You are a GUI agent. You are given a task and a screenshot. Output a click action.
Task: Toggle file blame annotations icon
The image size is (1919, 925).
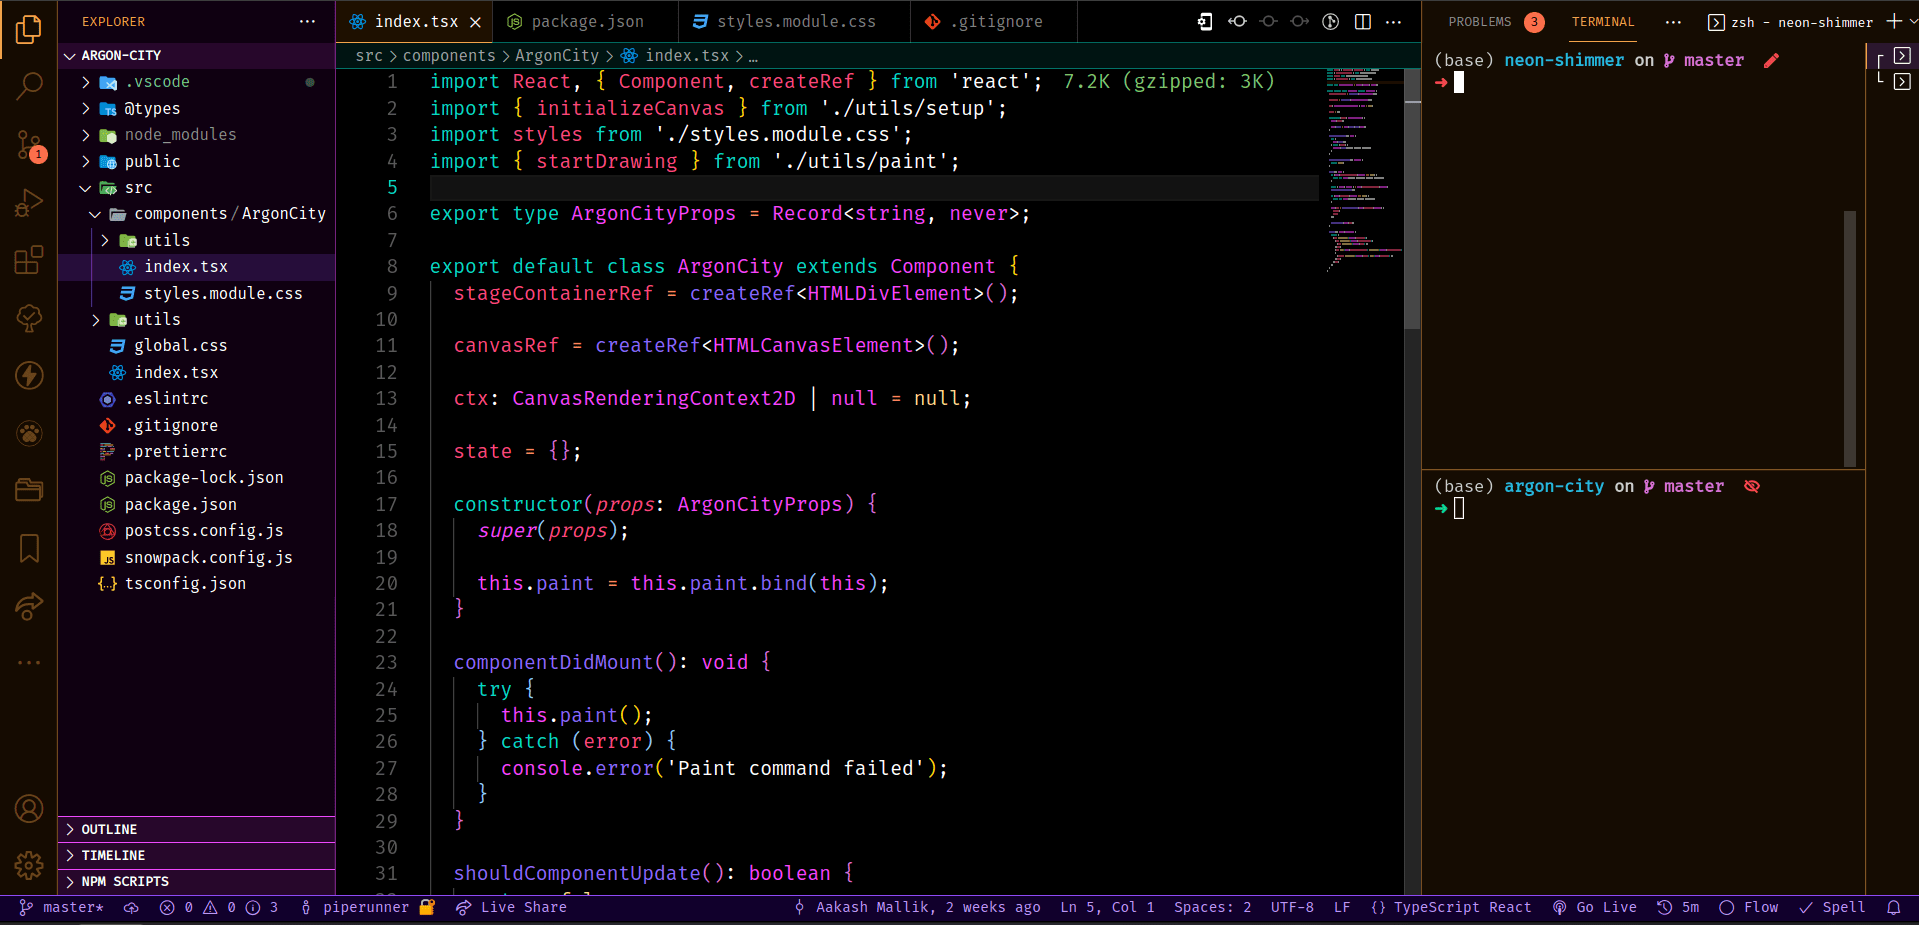(1331, 21)
